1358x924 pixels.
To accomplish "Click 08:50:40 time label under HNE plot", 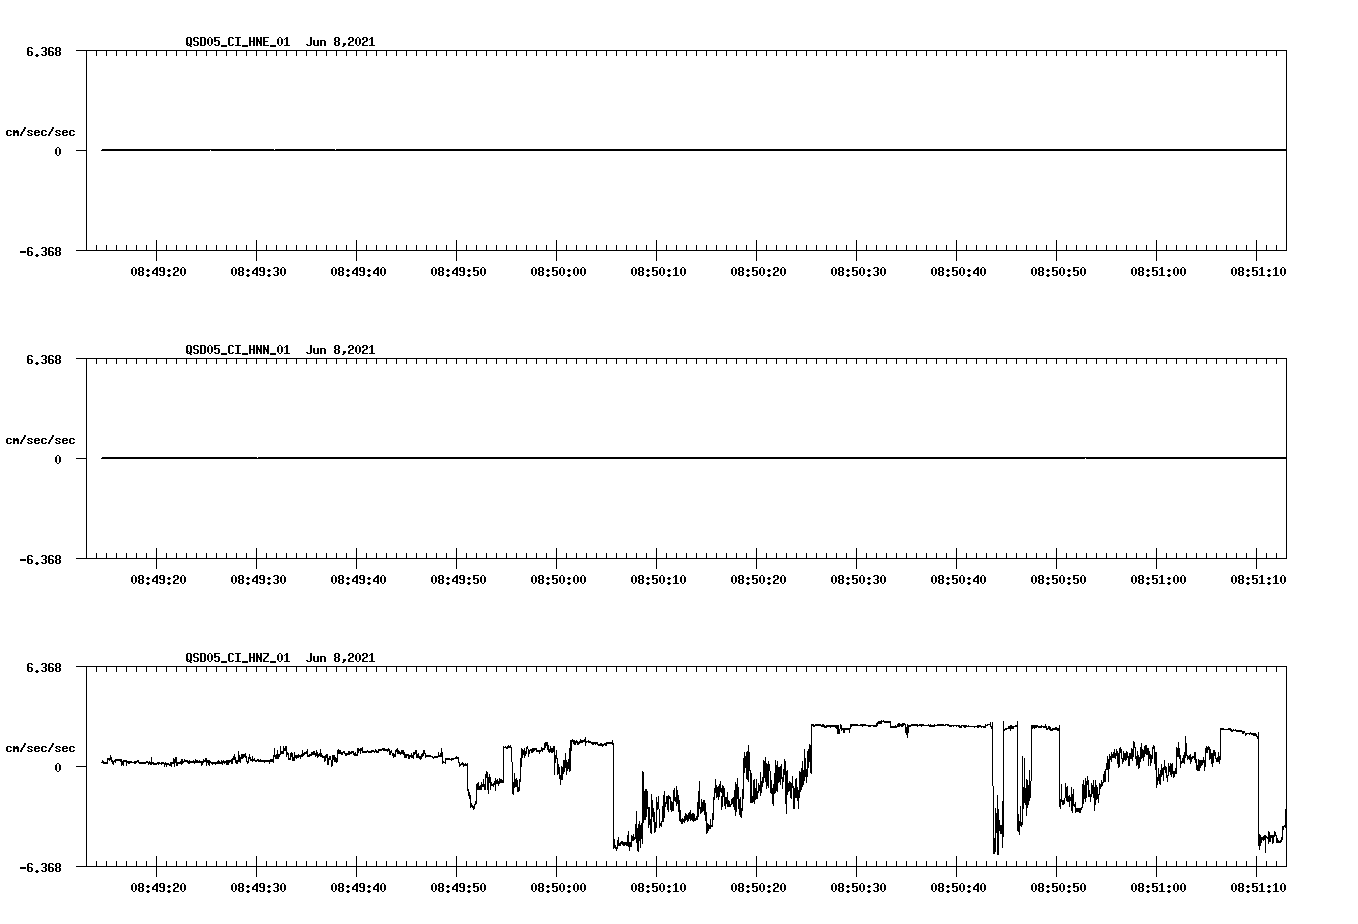I will pyautogui.click(x=958, y=272).
